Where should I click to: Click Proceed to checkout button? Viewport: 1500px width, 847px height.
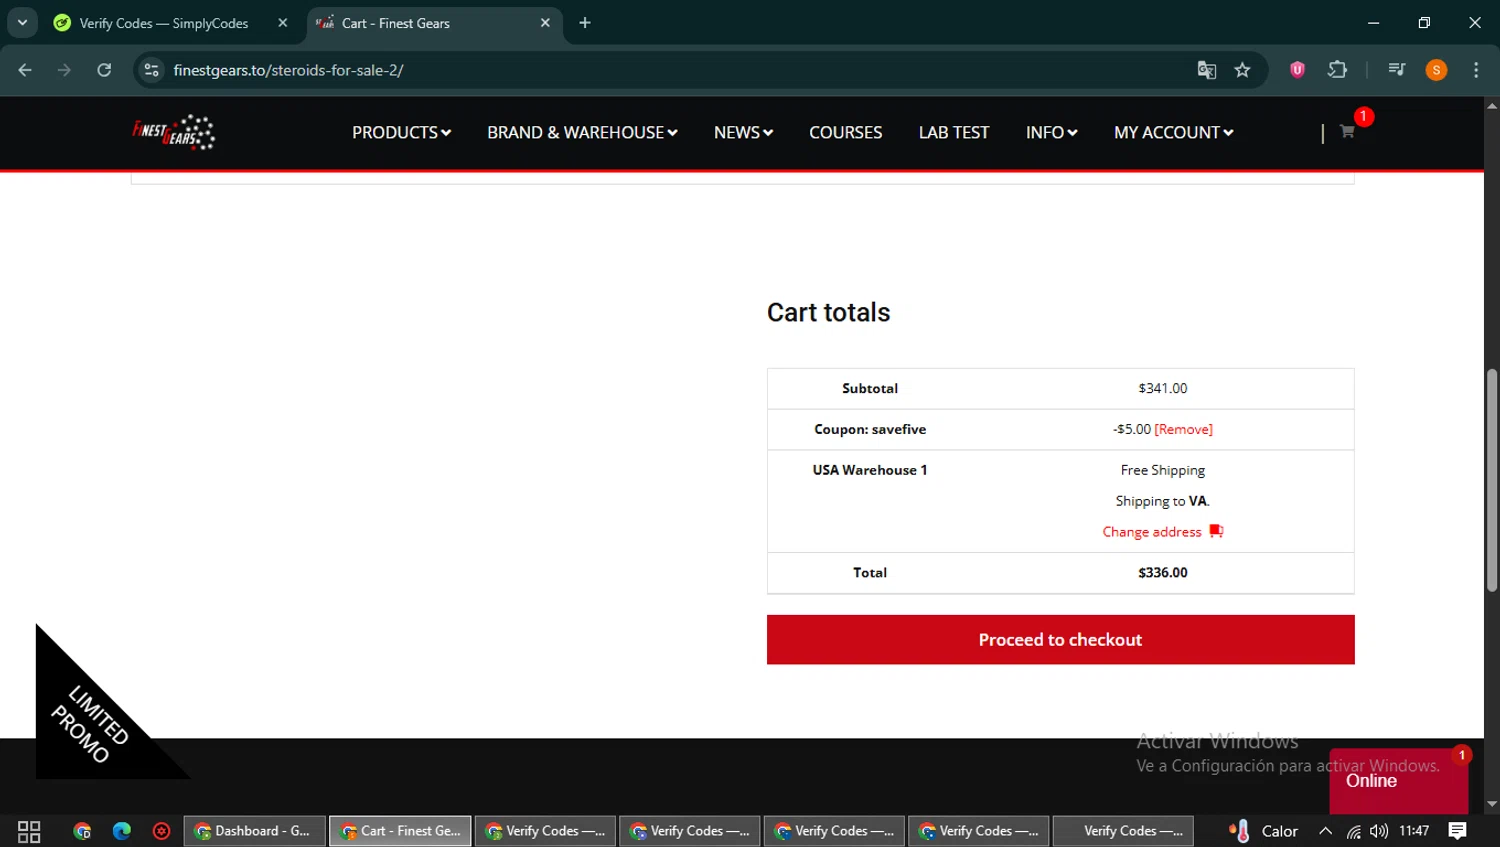click(1060, 640)
